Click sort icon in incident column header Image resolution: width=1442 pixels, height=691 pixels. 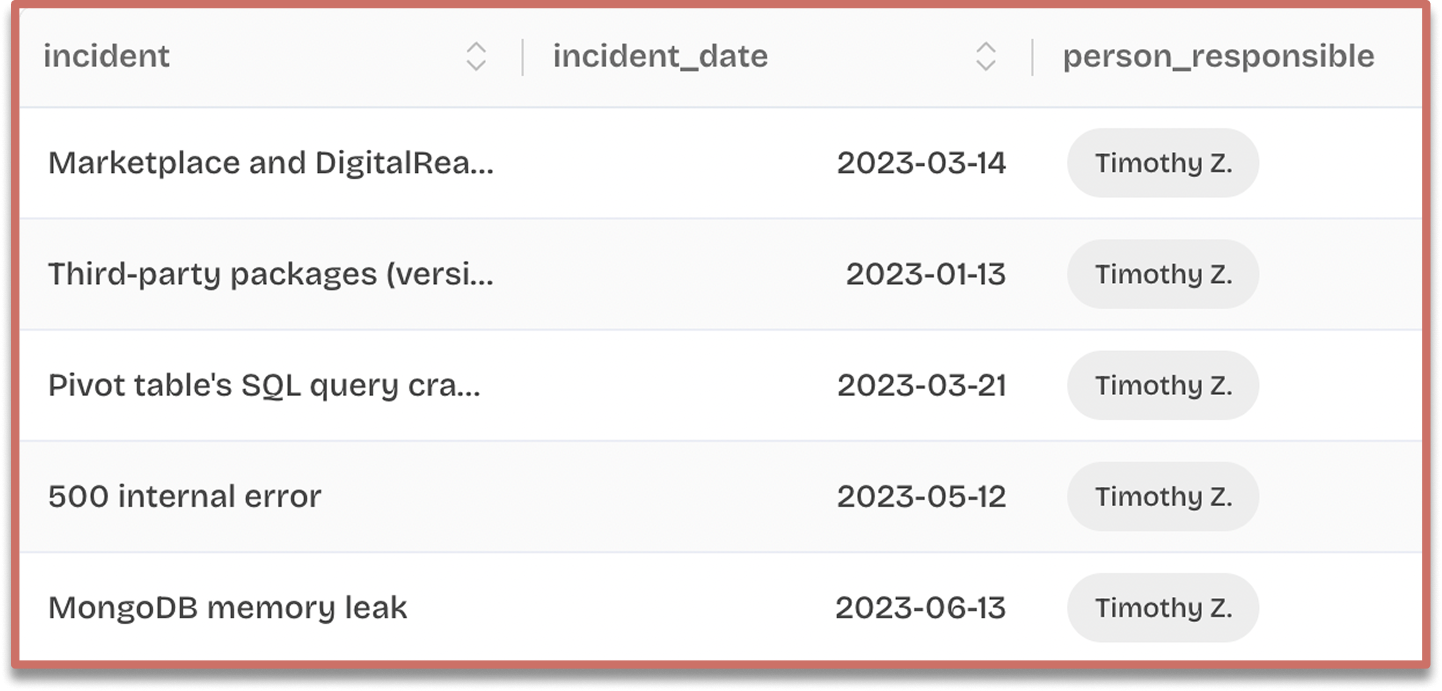(476, 57)
